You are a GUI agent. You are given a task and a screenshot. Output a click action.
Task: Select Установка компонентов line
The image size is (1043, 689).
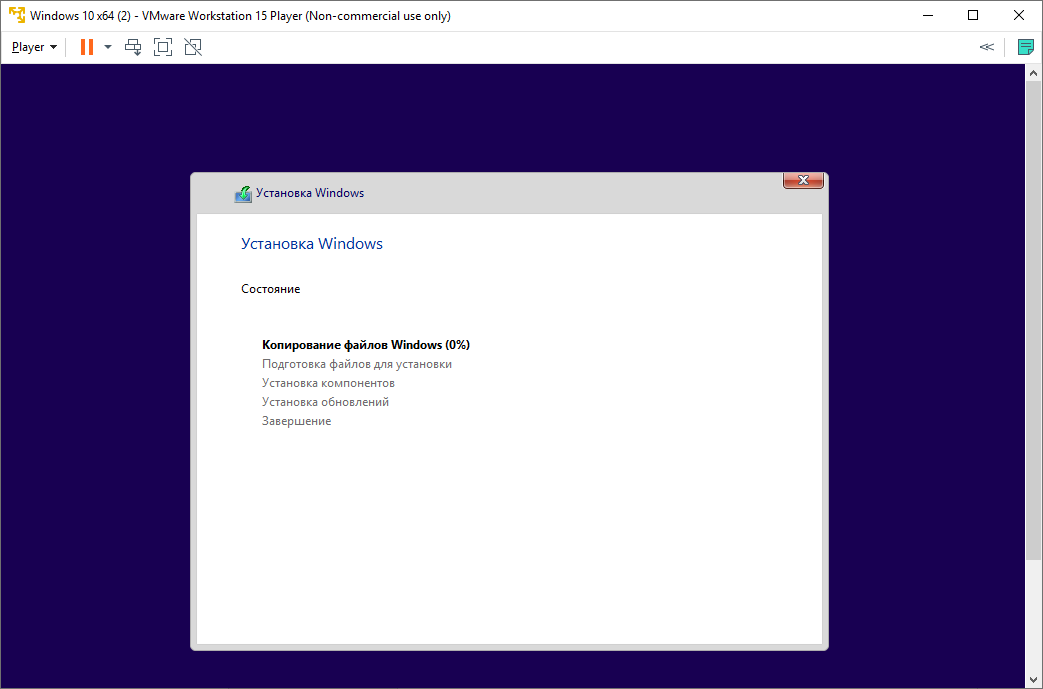(x=328, y=383)
